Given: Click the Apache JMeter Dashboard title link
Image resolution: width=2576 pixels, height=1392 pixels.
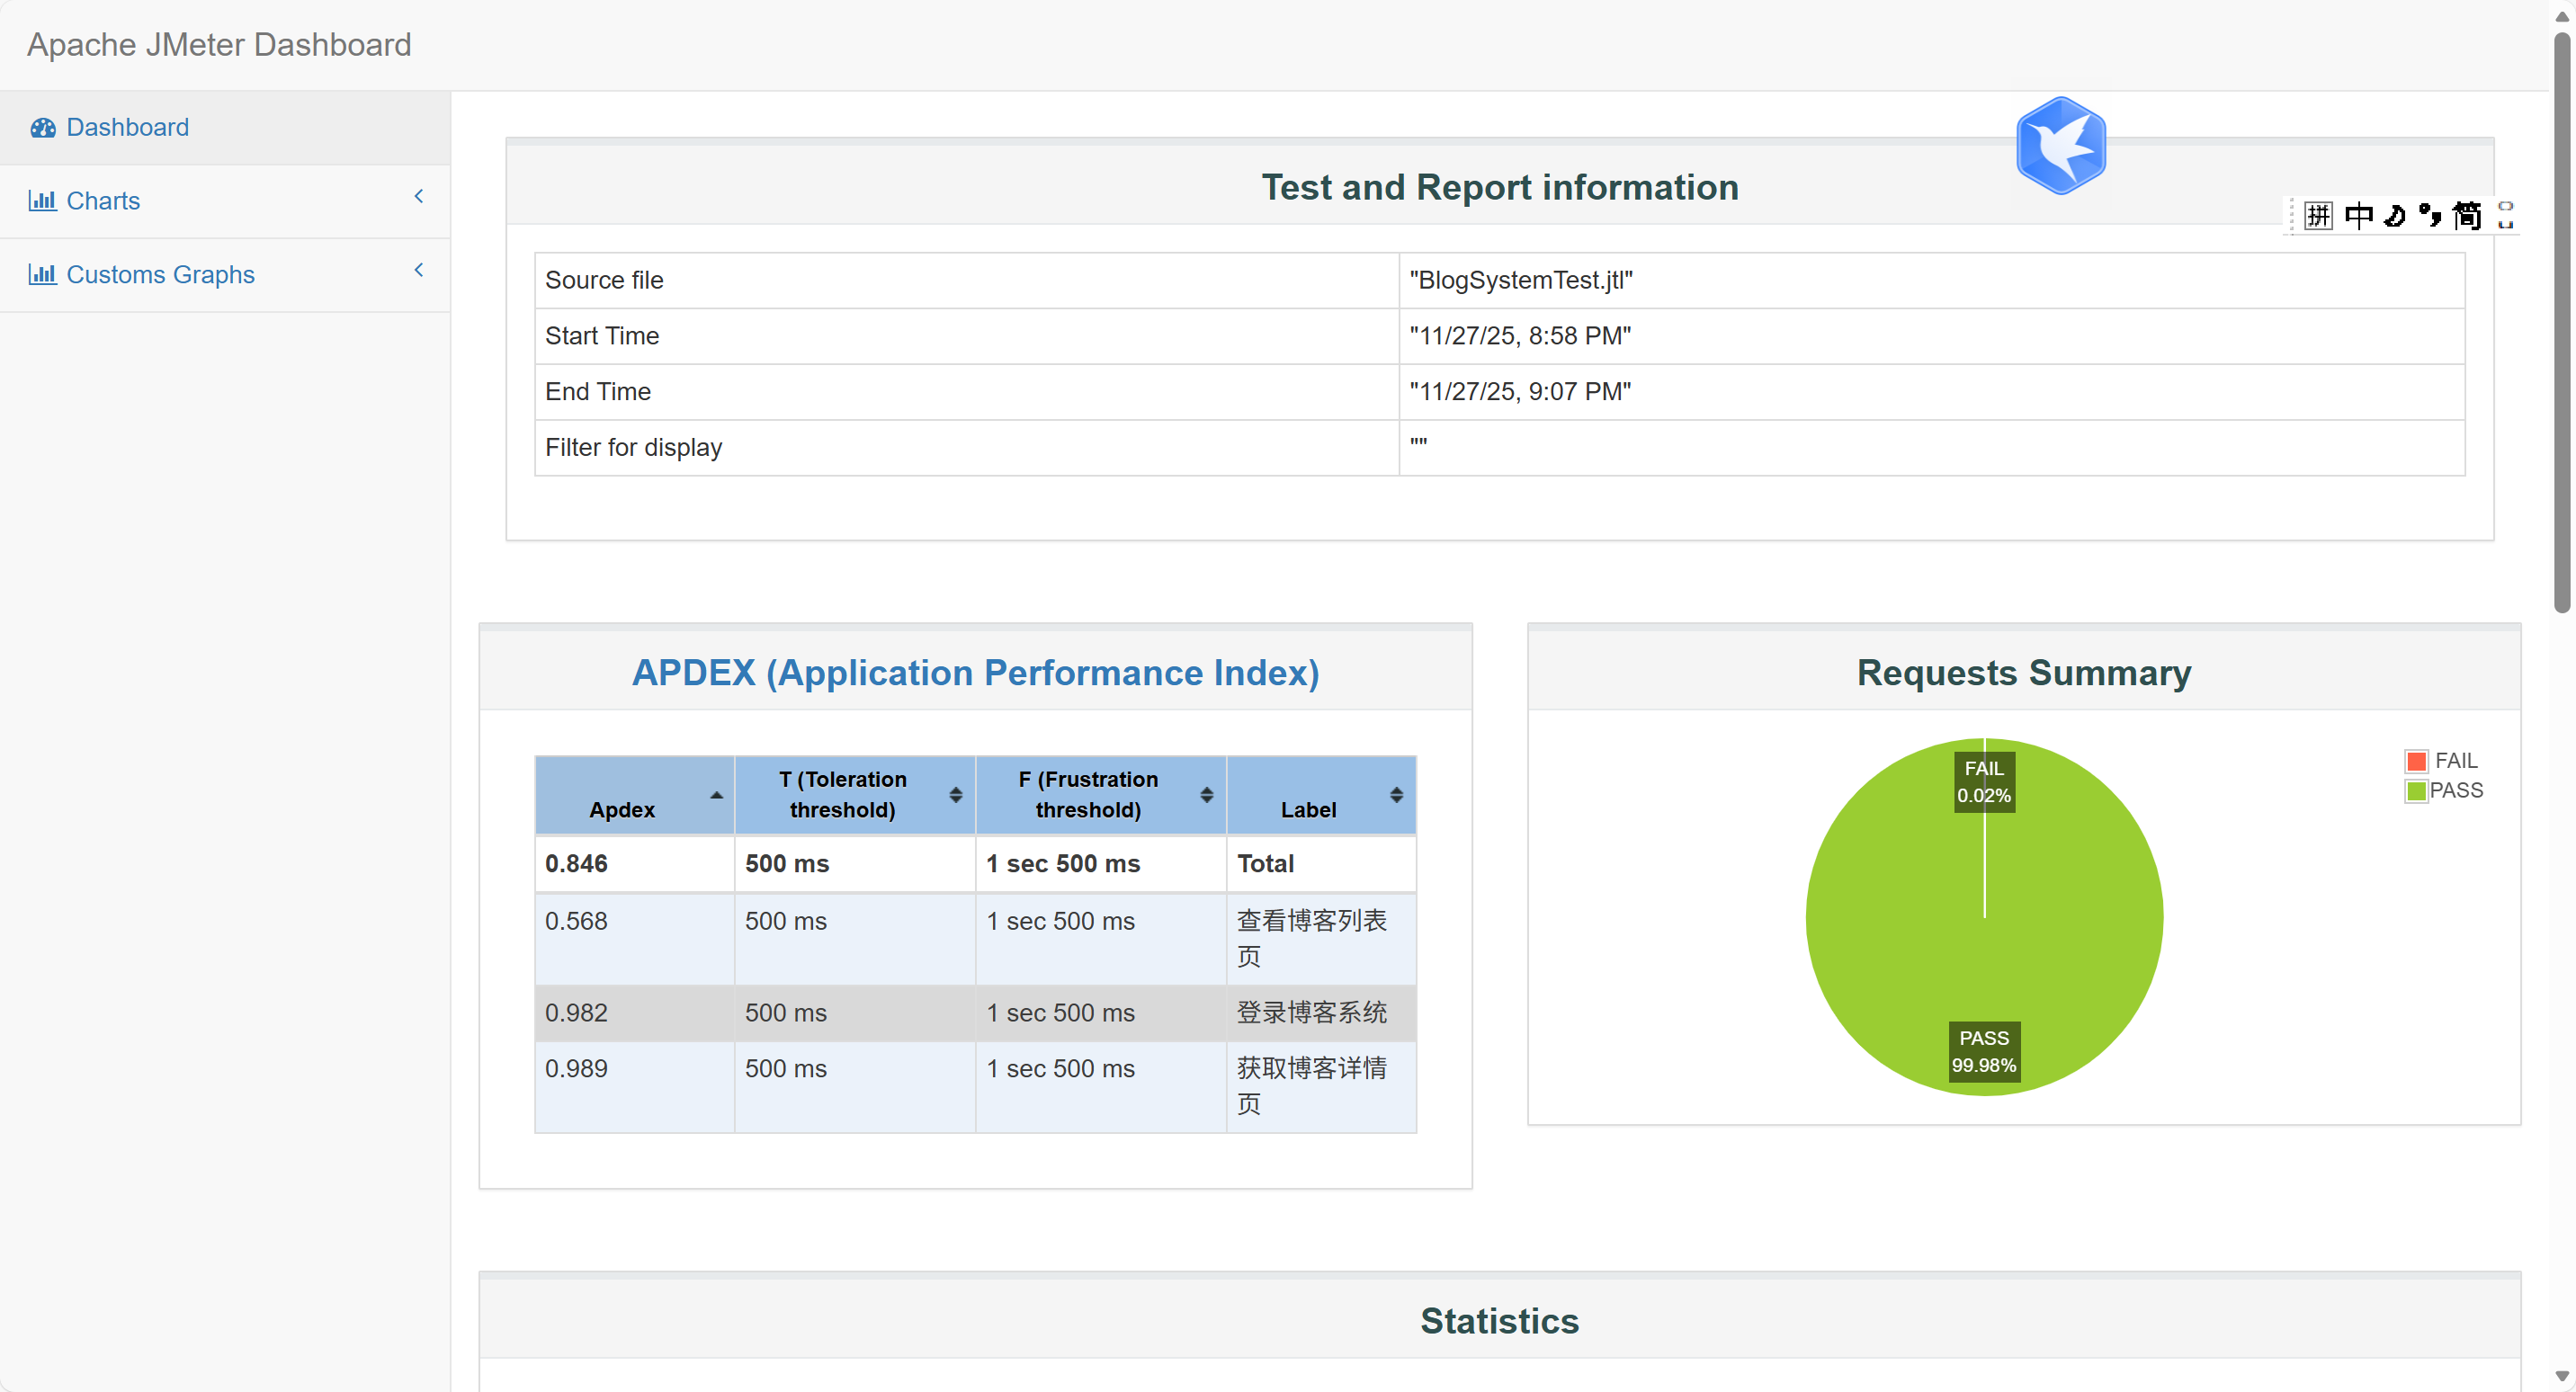Looking at the screenshot, I should click(x=219, y=45).
